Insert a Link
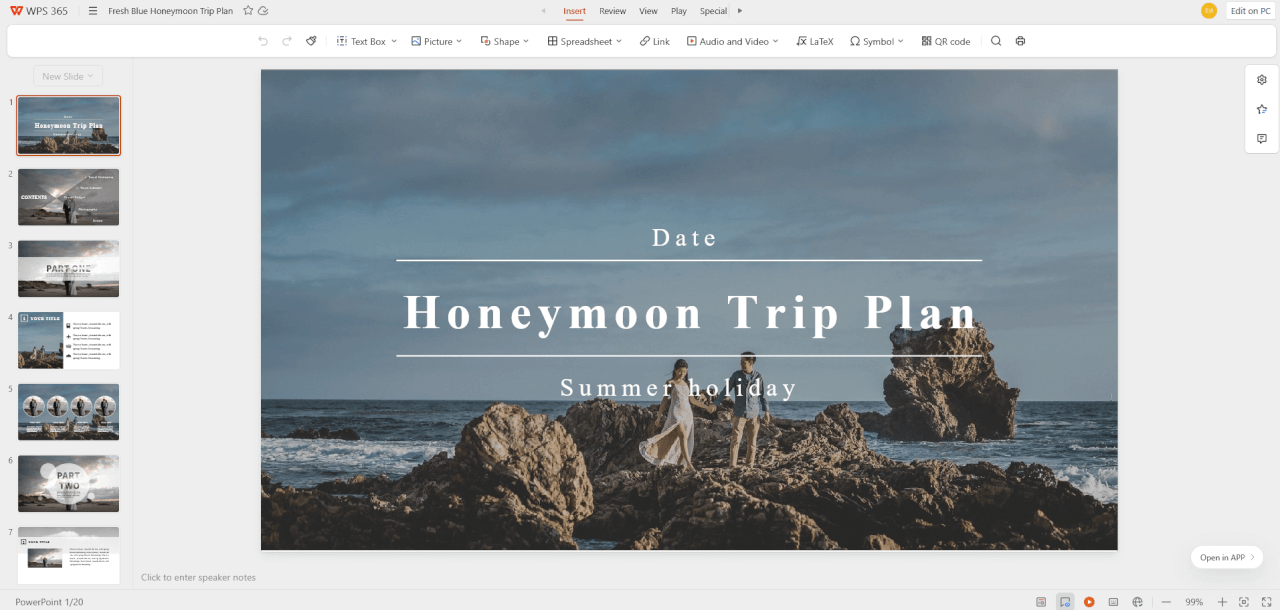 pyautogui.click(x=655, y=41)
